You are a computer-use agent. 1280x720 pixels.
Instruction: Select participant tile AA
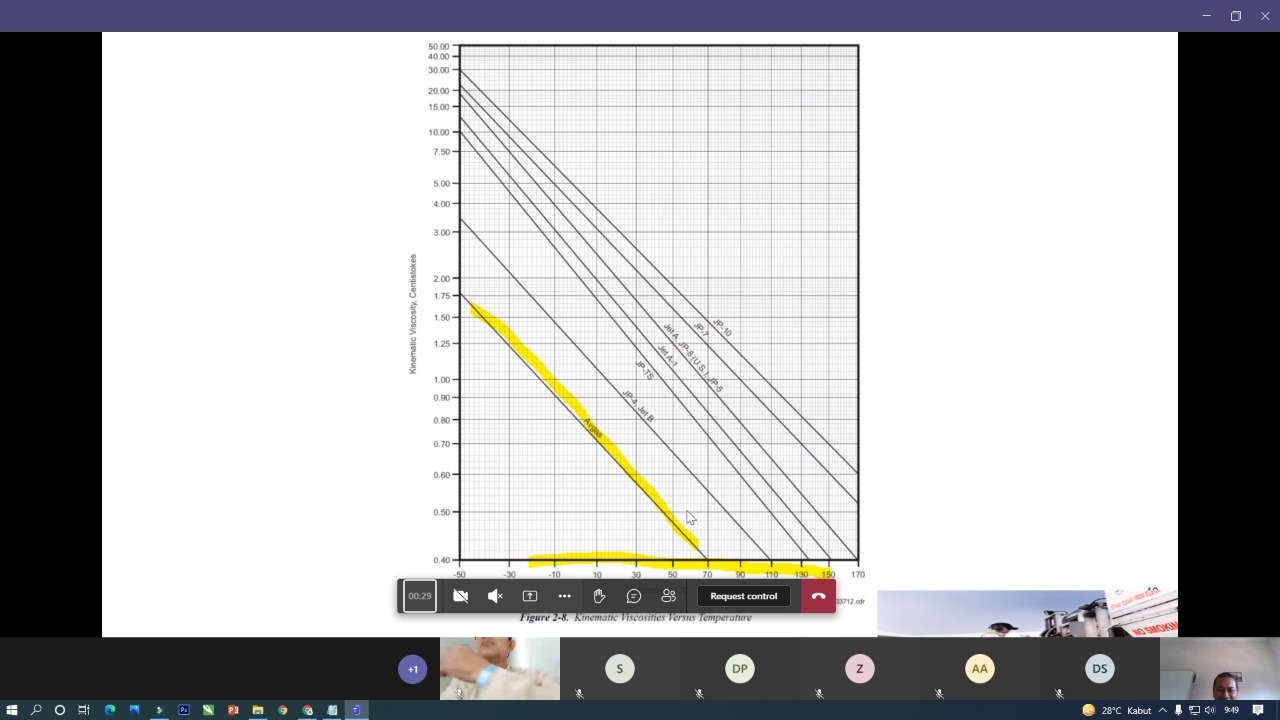coord(980,669)
